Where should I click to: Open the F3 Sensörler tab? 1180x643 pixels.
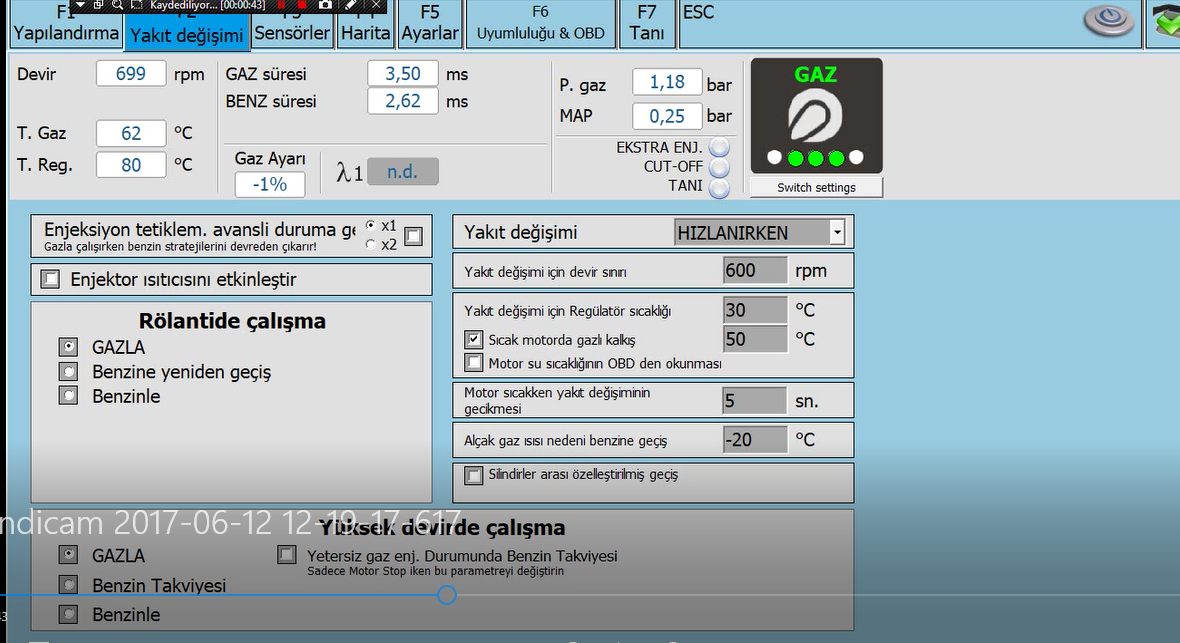[x=292, y=24]
